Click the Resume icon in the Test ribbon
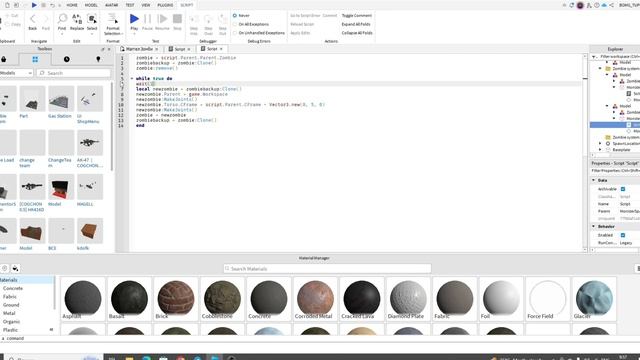 (162, 19)
